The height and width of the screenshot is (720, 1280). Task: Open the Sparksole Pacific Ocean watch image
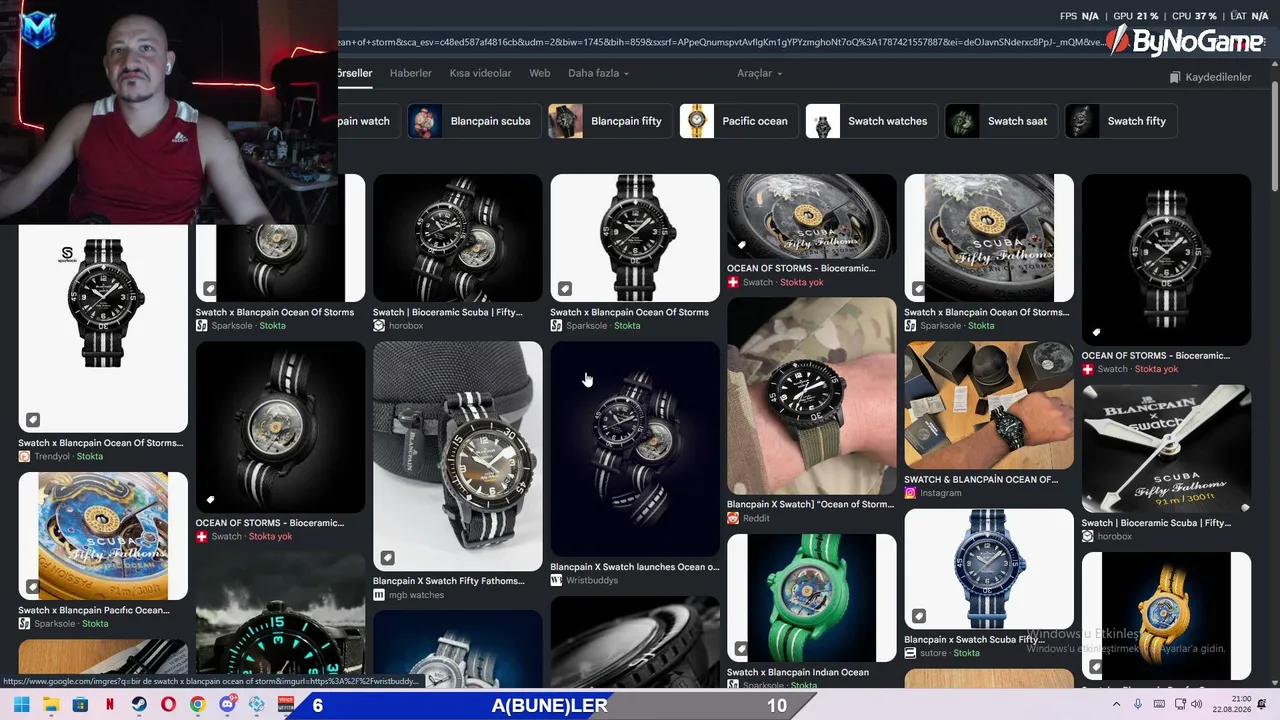coord(103,536)
